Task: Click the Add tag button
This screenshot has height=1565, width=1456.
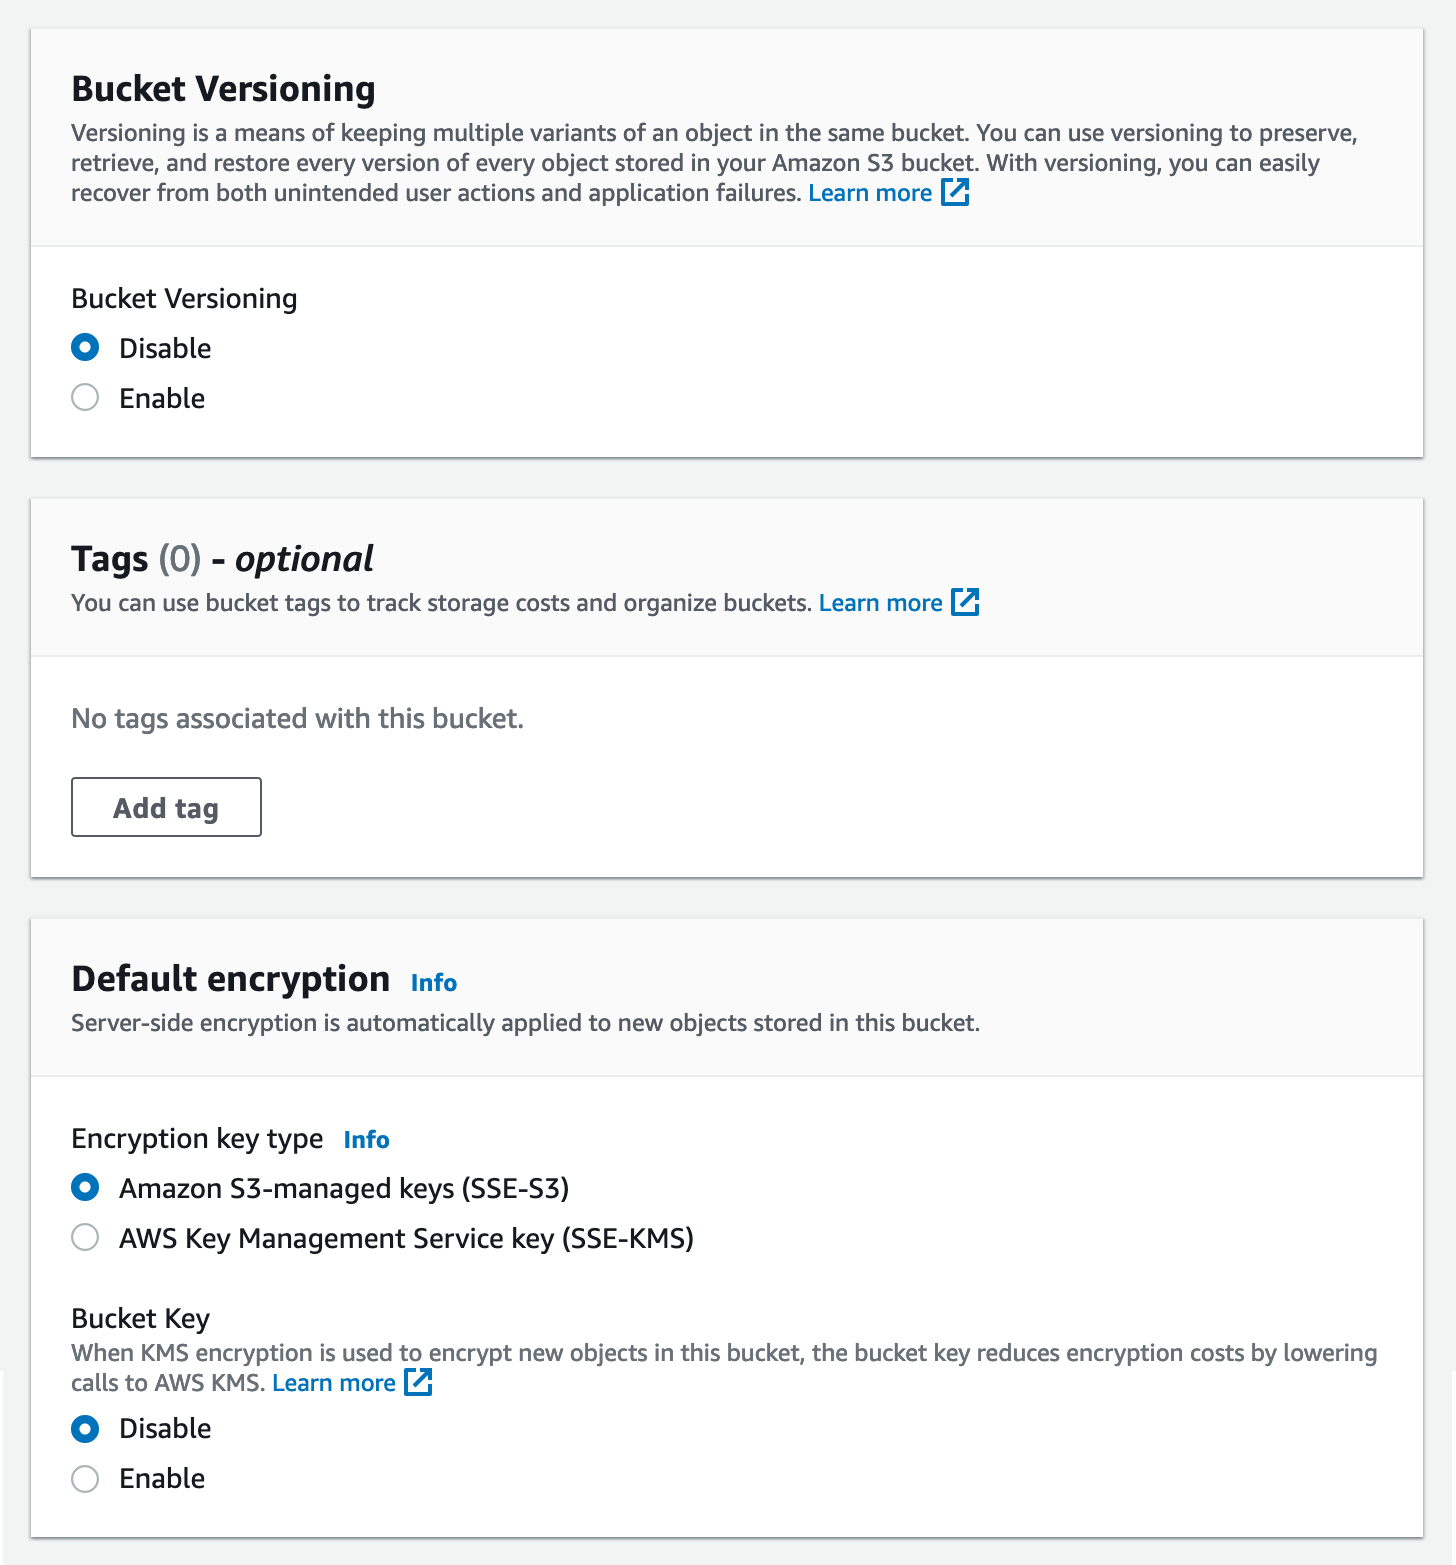Action: (x=165, y=806)
